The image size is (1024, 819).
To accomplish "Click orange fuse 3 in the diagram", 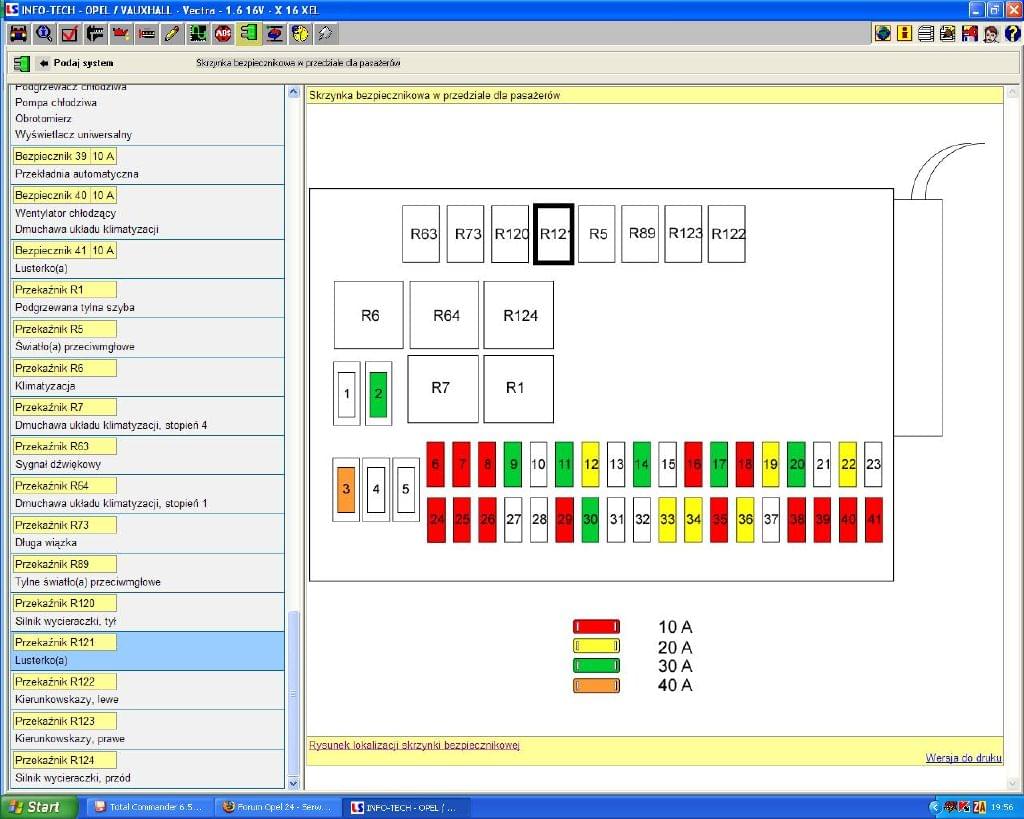I will (346, 489).
